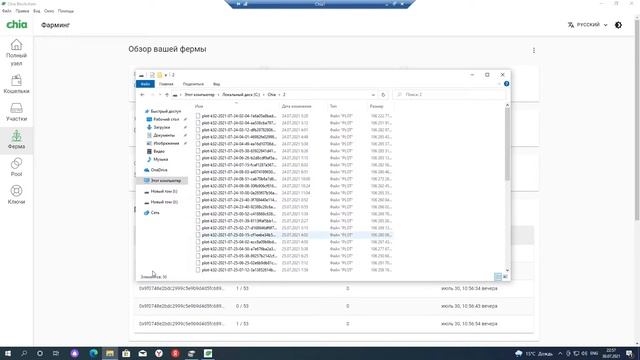The height and width of the screenshot is (360, 640).
Task: Sort by Имя column header
Action: click(199, 106)
